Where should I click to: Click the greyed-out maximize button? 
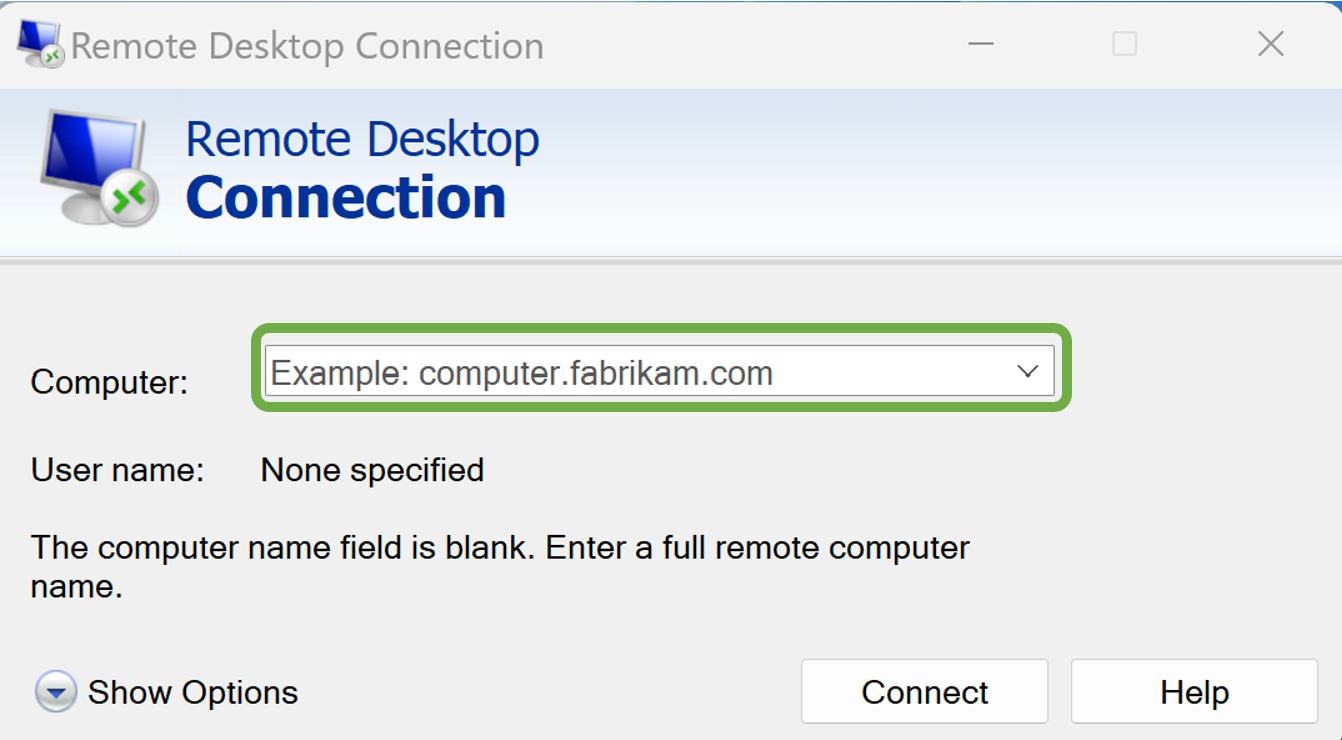pyautogui.click(x=1125, y=44)
